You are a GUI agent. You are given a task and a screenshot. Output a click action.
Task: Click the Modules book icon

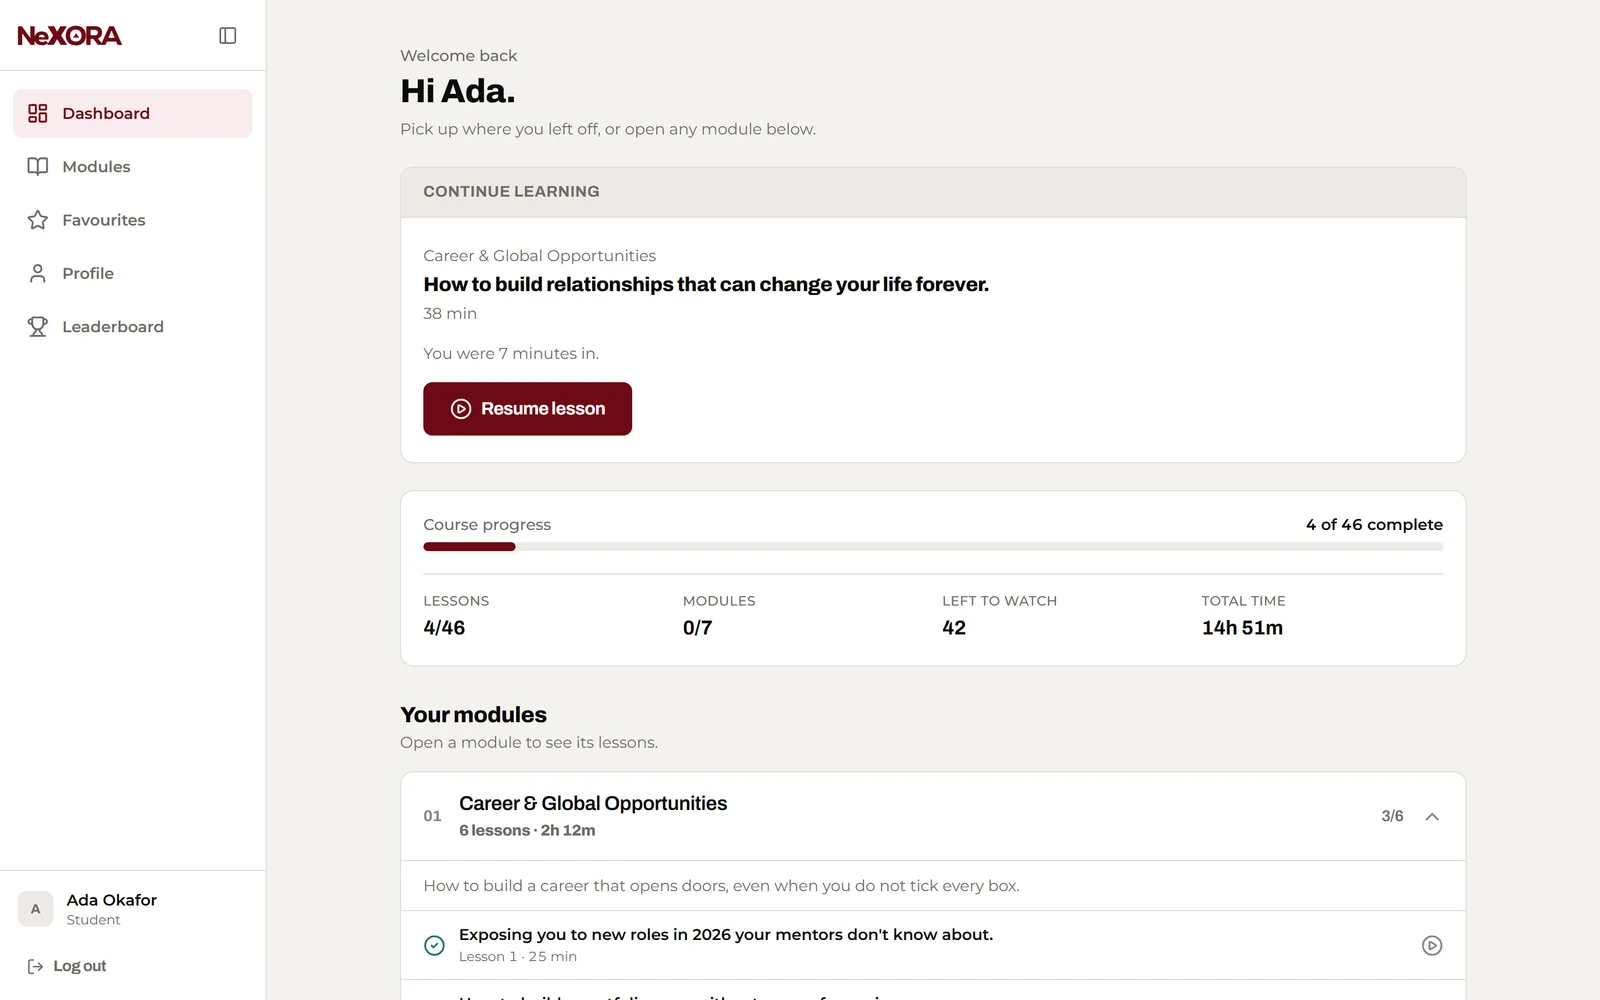tap(38, 166)
